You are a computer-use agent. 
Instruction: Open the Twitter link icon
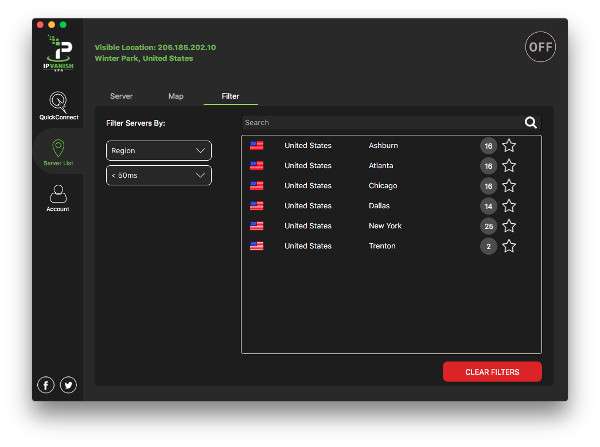pyautogui.click(x=68, y=385)
